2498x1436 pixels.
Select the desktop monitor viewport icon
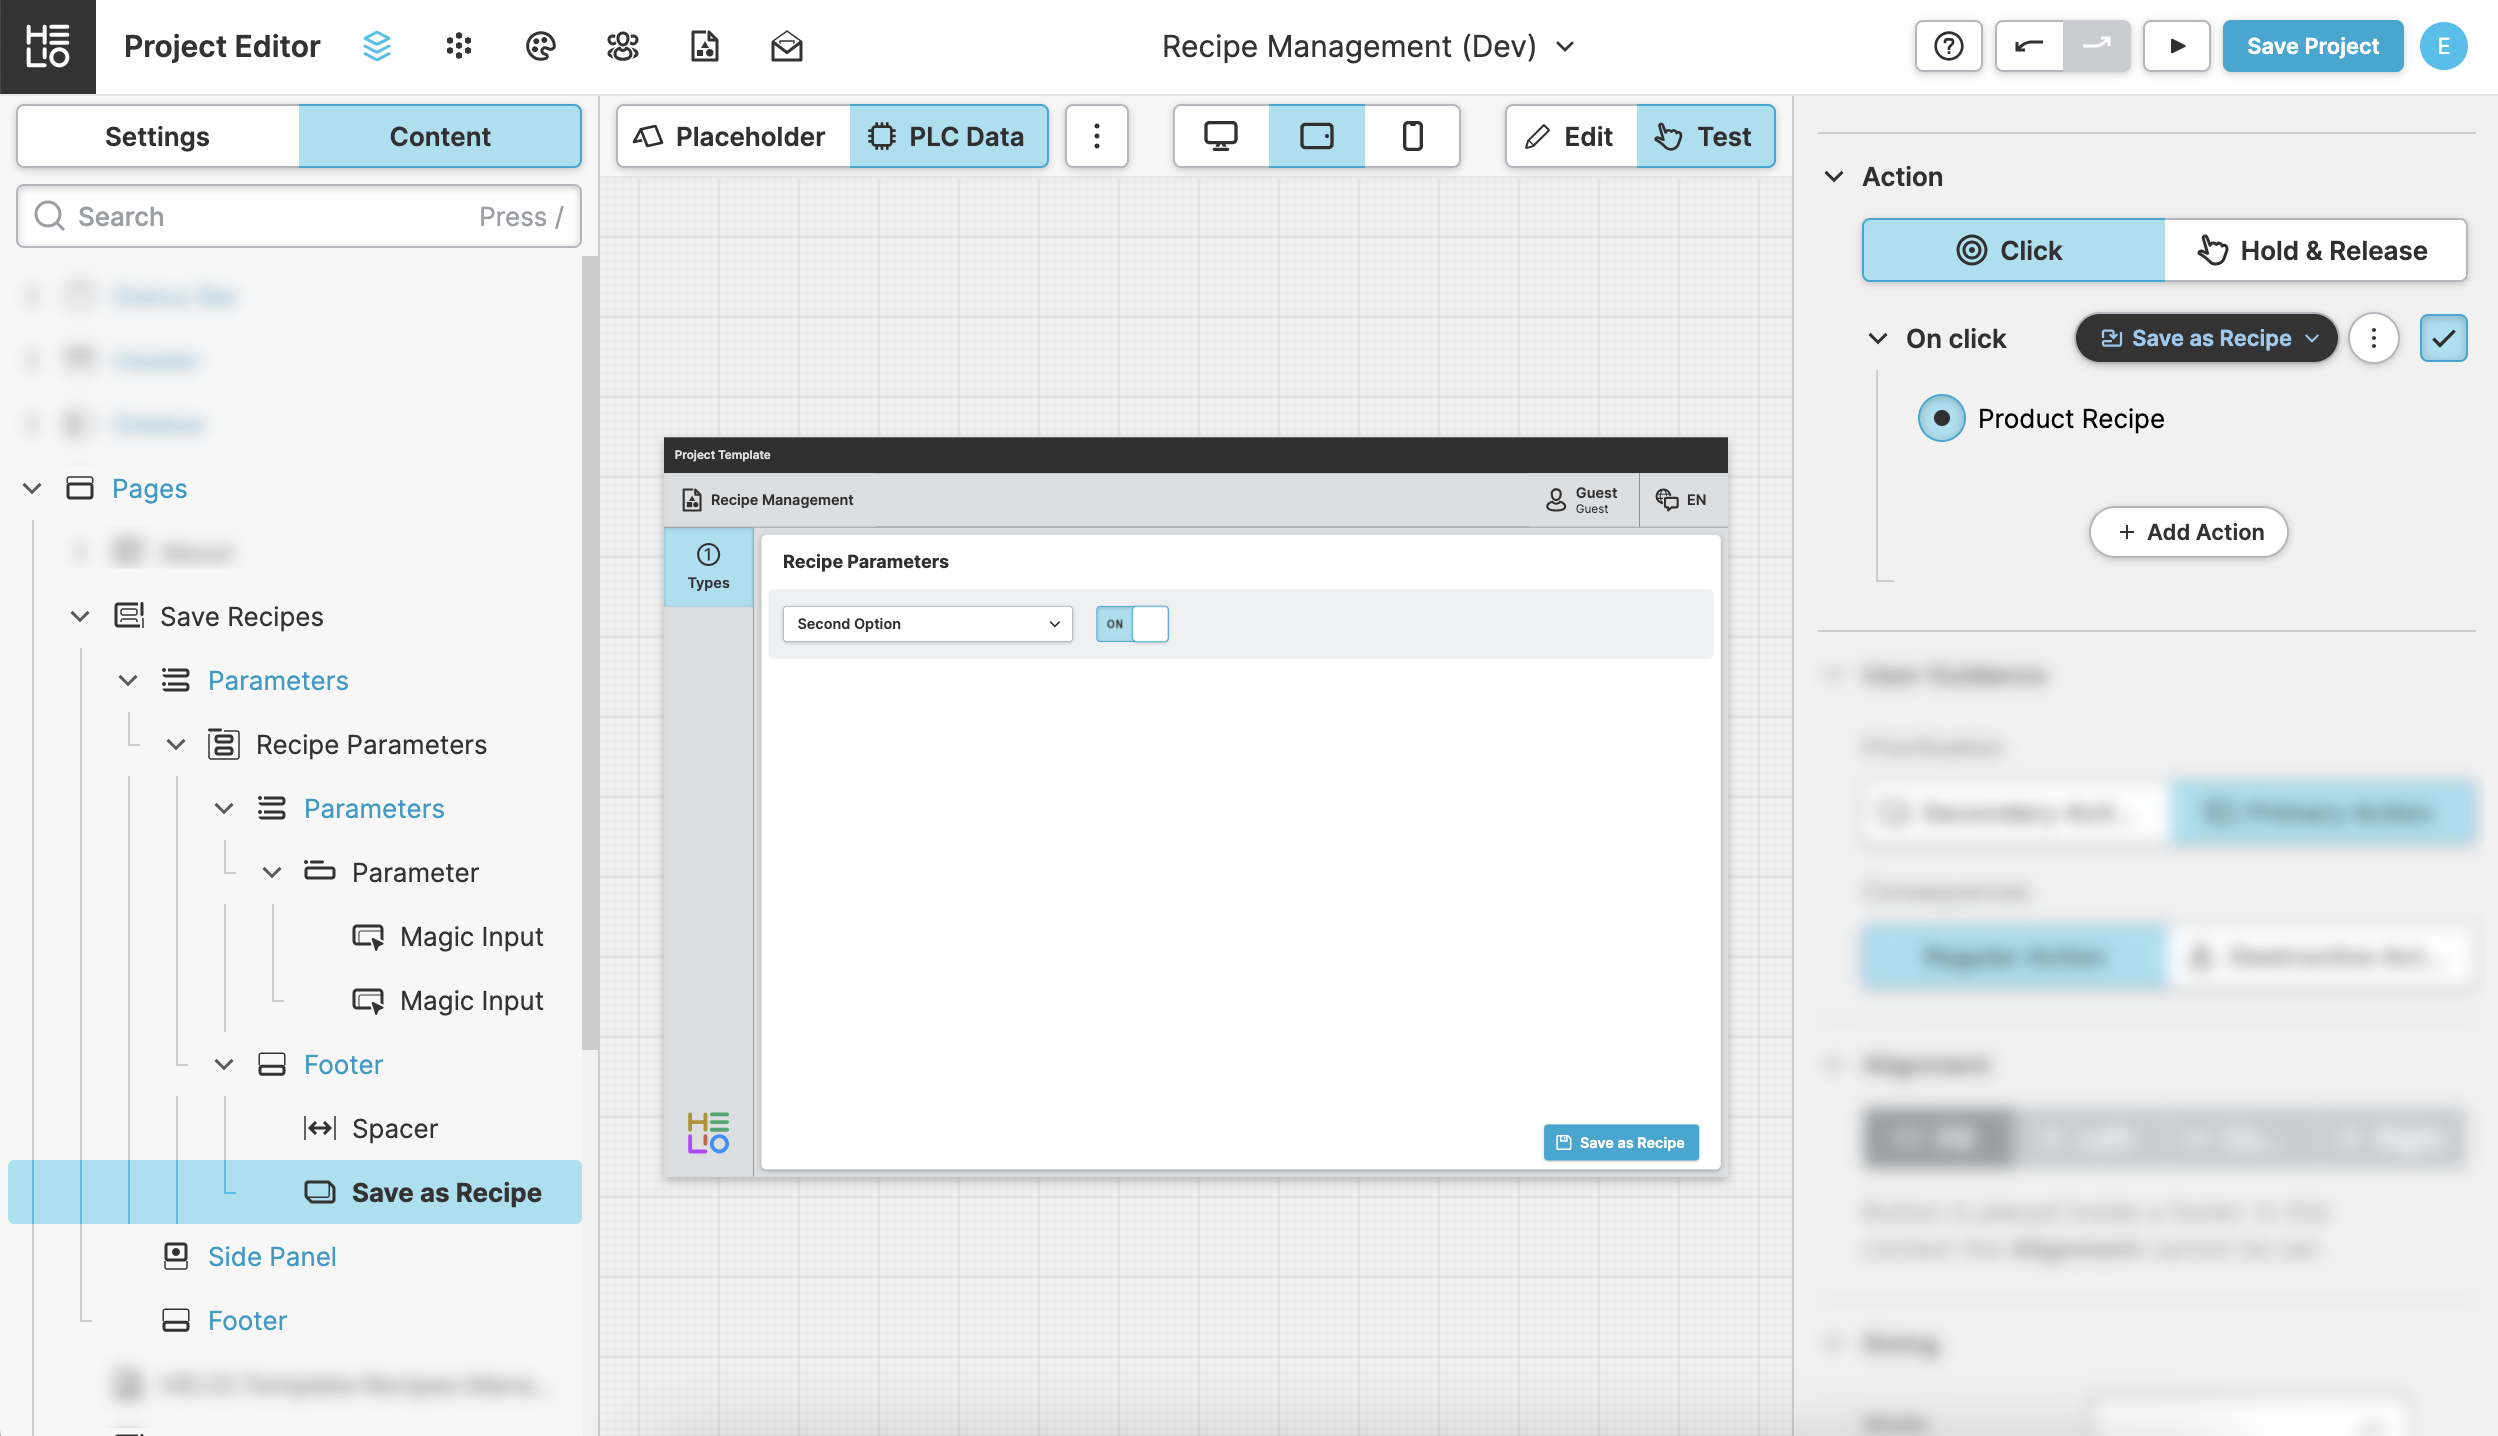(x=1220, y=136)
